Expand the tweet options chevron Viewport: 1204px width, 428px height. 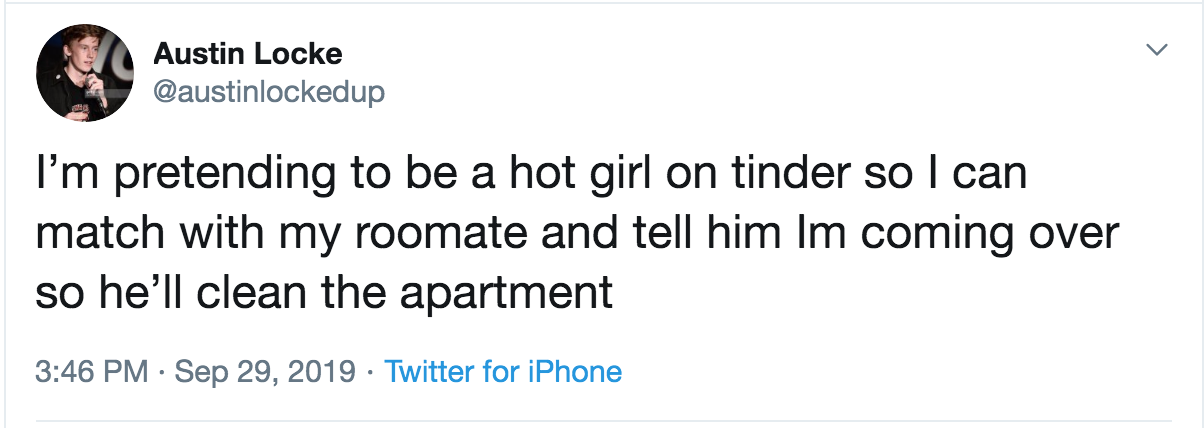click(x=1156, y=49)
